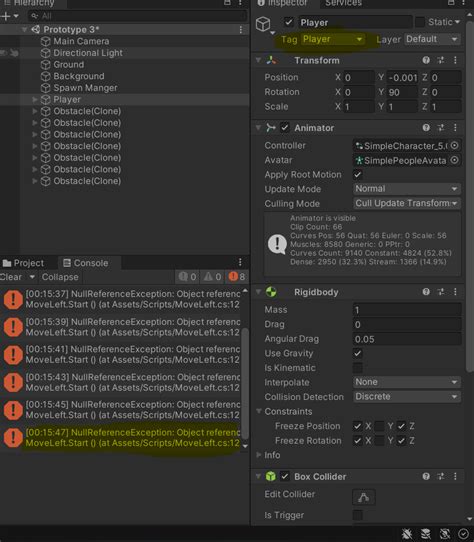
Task: Open Interpolate dropdown set to None
Action: 407,382
